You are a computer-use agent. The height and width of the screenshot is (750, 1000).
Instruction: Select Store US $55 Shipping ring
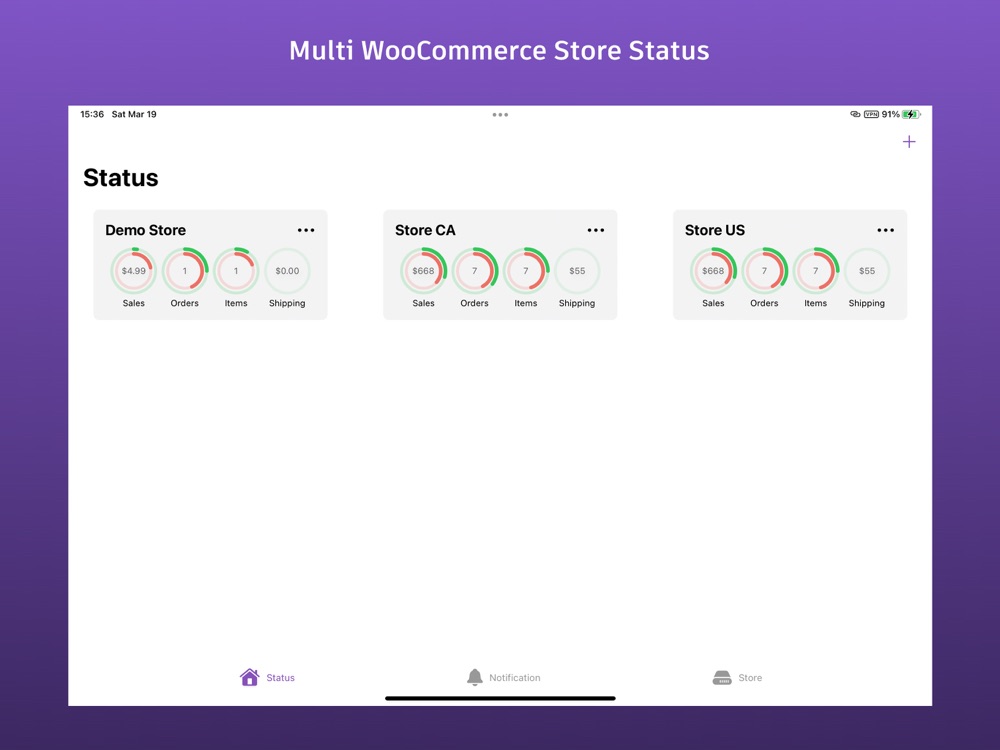point(867,270)
